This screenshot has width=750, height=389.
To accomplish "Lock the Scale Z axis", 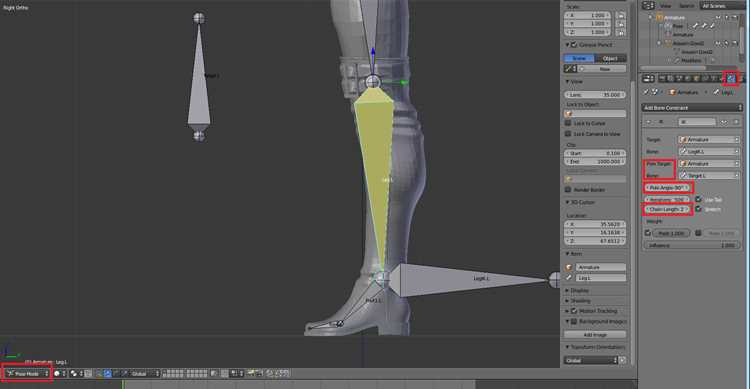I will pyautogui.click(x=621, y=33).
